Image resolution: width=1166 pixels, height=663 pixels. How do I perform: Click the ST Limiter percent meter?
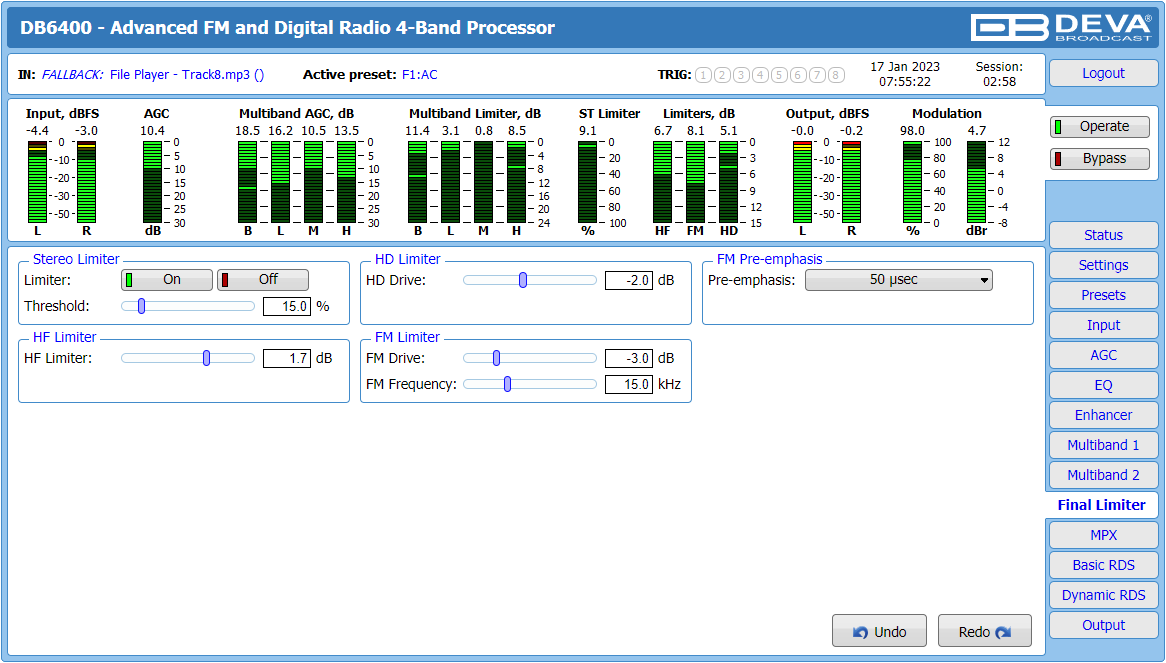pos(587,182)
